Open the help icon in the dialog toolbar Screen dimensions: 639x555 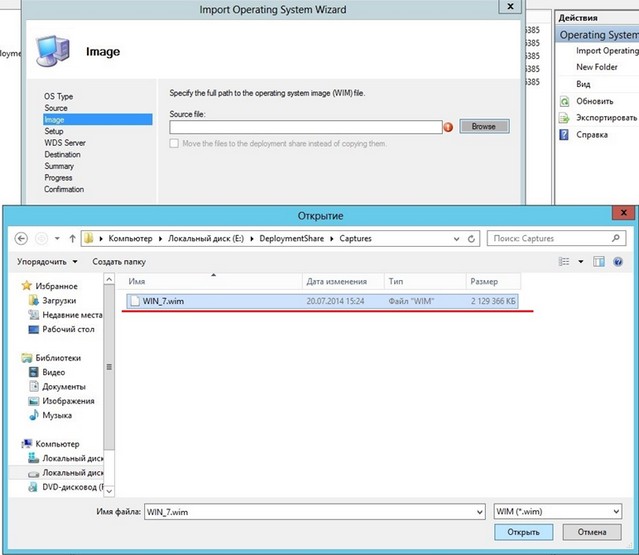621,262
